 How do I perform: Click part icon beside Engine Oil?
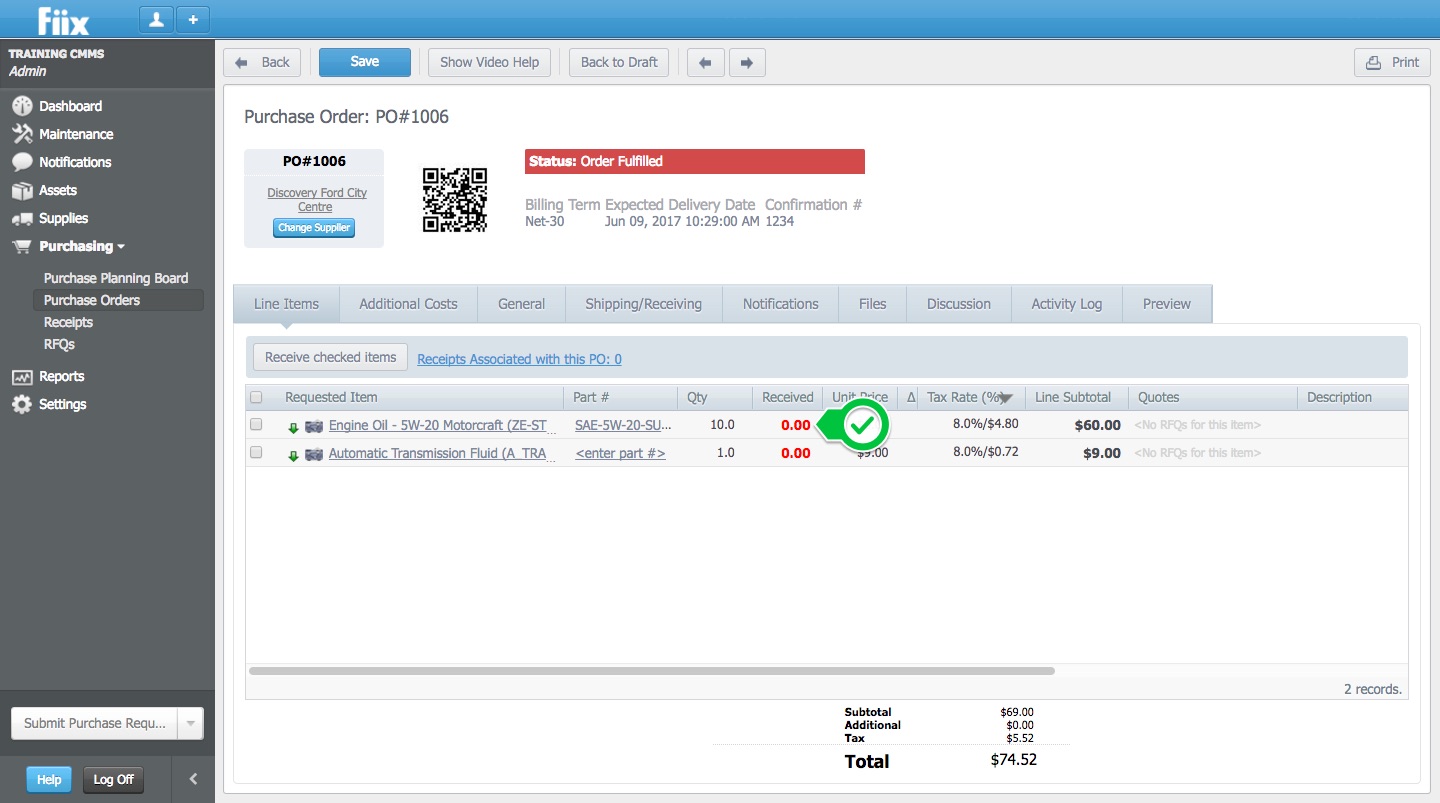pos(314,426)
